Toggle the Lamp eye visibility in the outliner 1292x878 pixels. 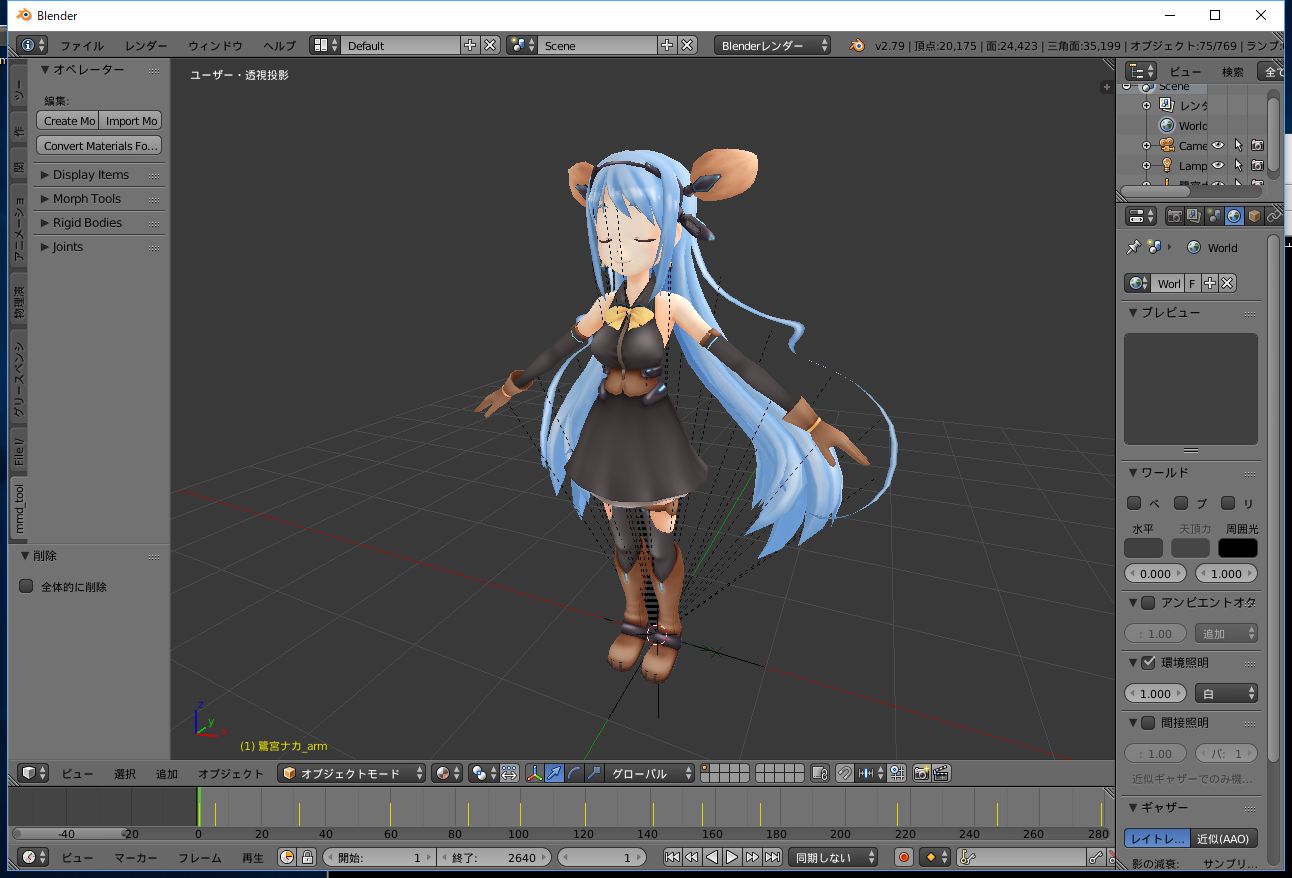1218,165
